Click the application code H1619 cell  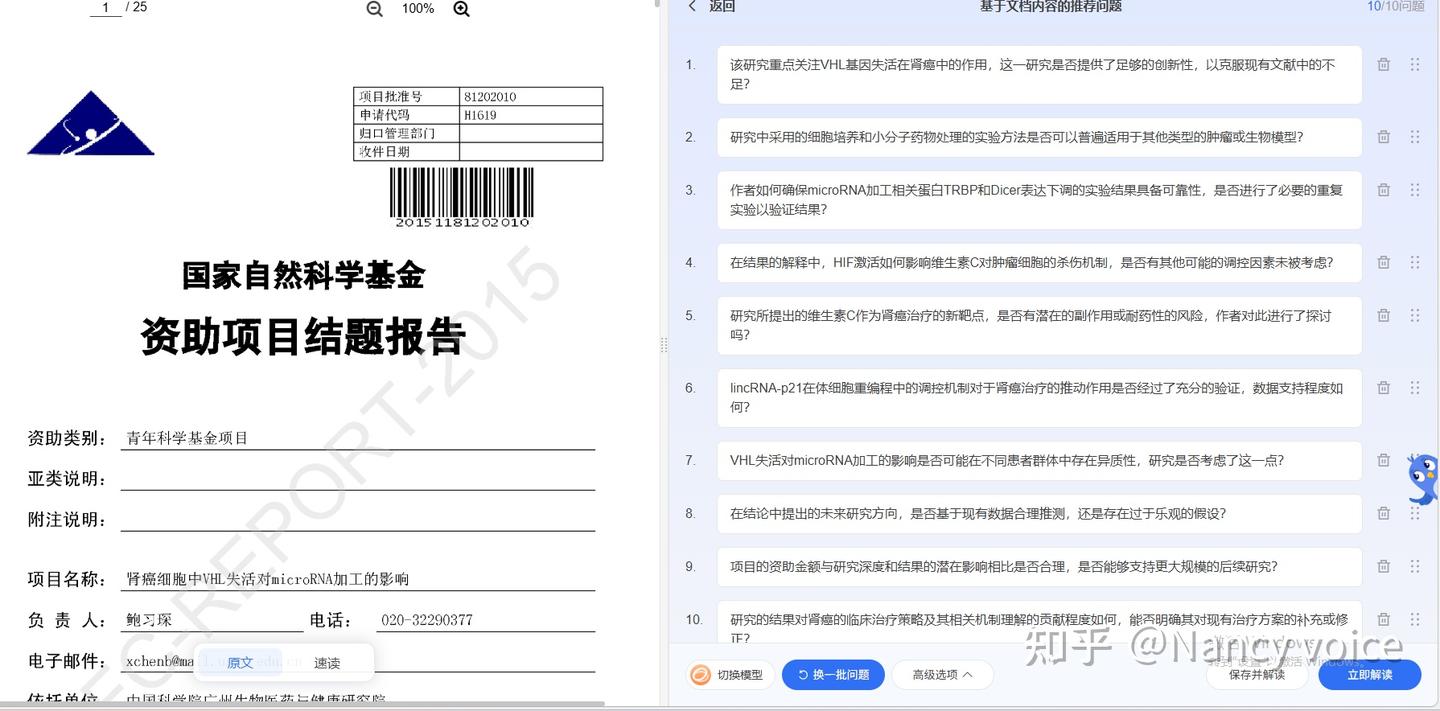coord(531,115)
